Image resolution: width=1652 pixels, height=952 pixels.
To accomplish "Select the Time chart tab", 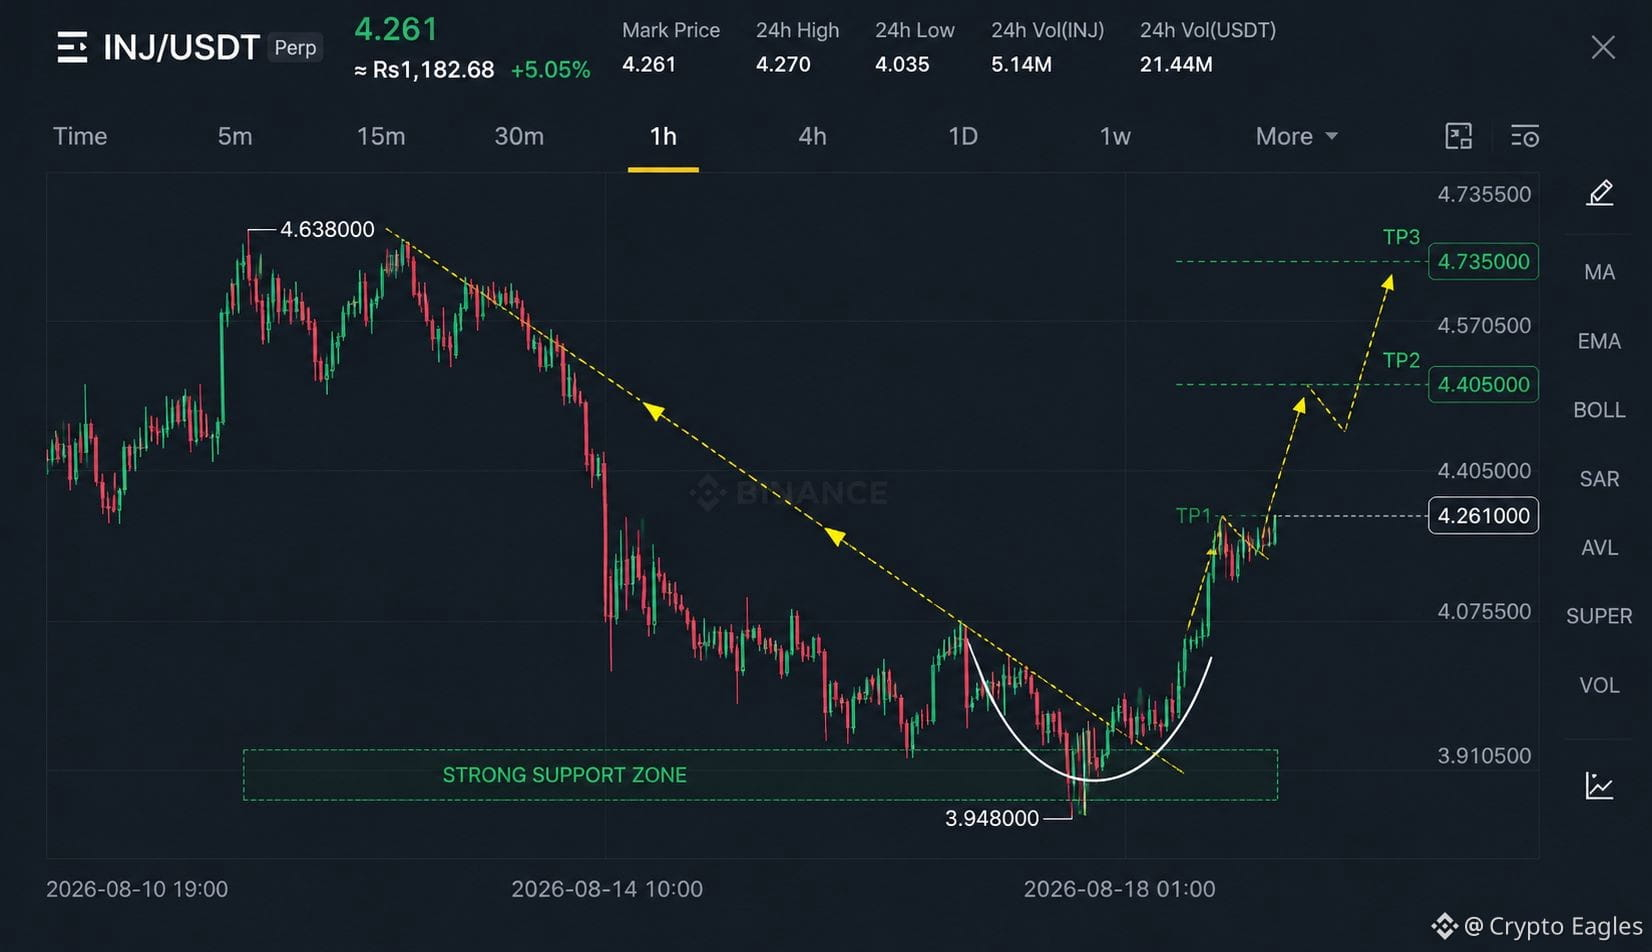I will click(80, 136).
